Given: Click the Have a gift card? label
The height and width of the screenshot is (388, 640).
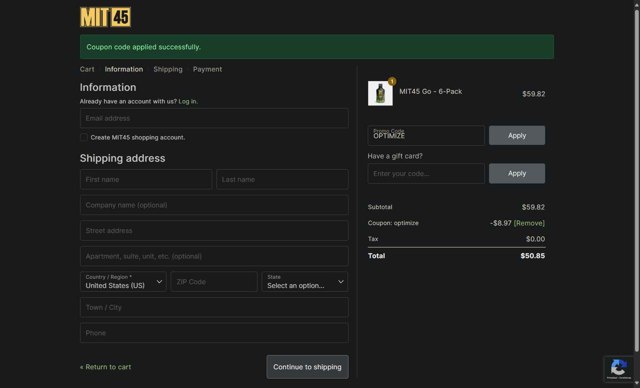Looking at the screenshot, I should point(395,156).
